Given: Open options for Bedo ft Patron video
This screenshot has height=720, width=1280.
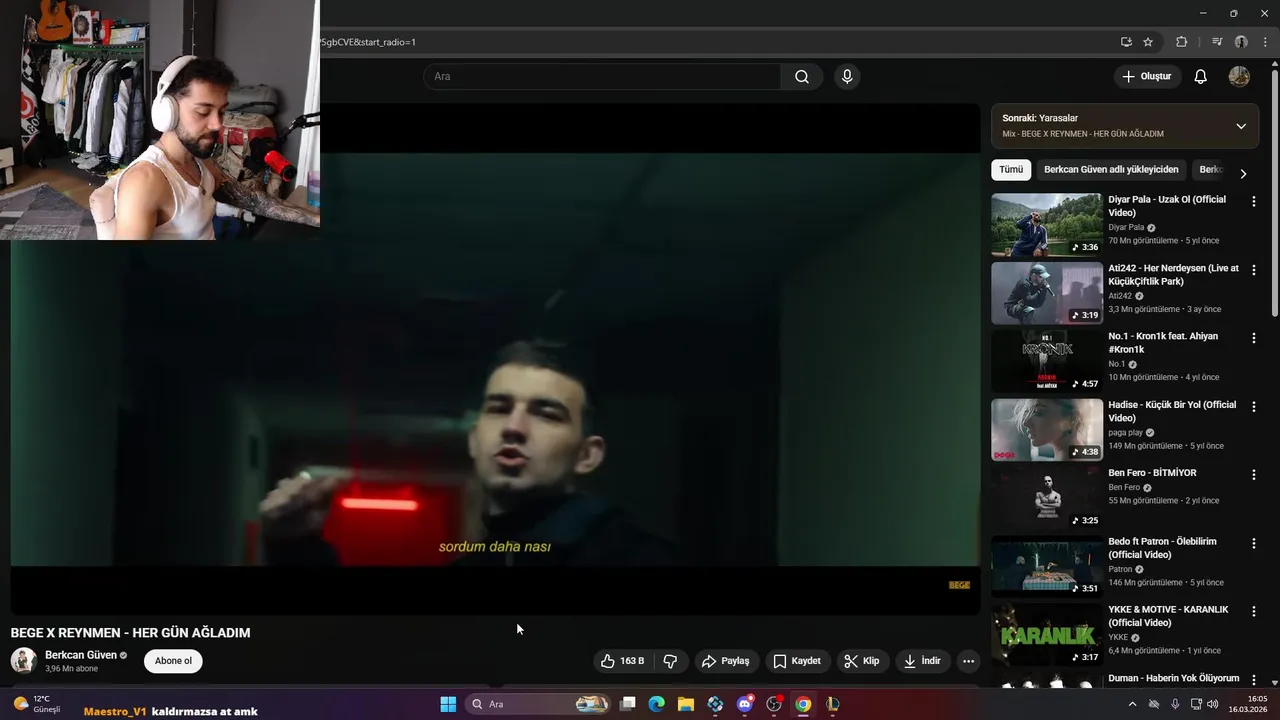Looking at the screenshot, I should pyautogui.click(x=1254, y=543).
